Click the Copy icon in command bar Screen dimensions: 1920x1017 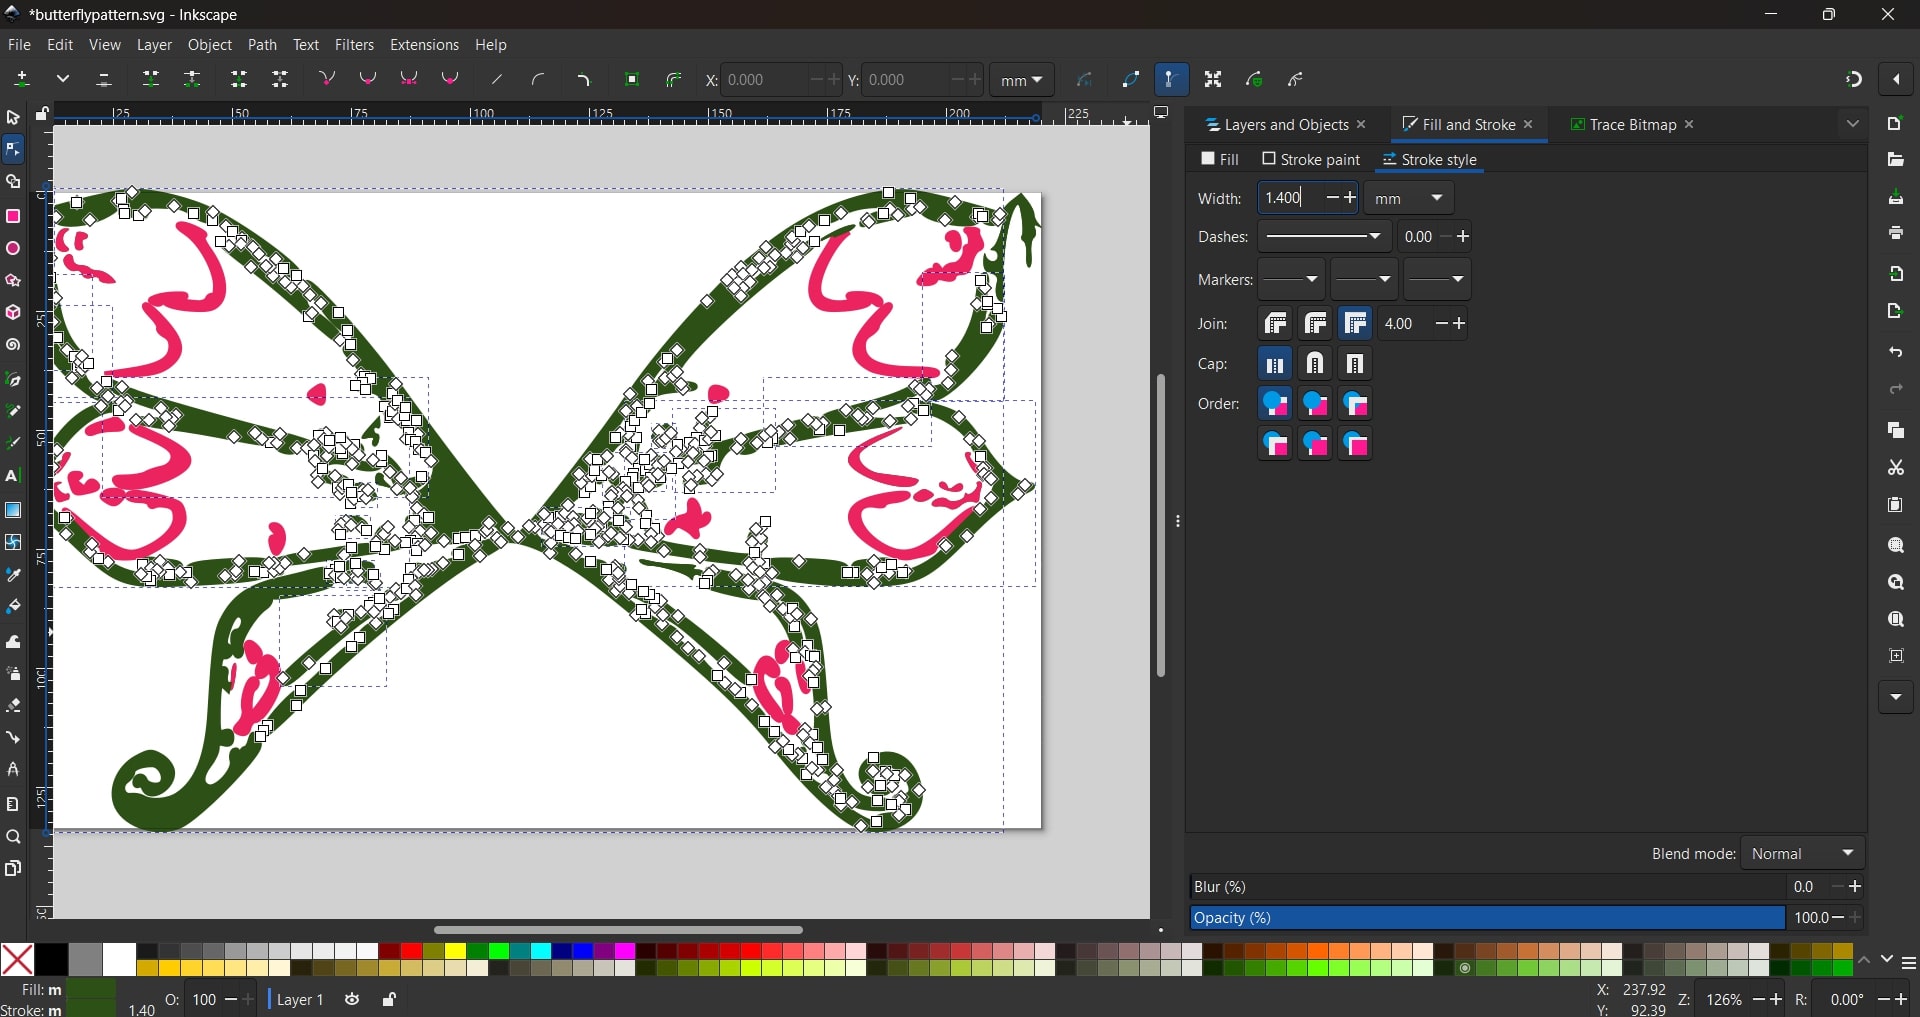tap(1896, 431)
